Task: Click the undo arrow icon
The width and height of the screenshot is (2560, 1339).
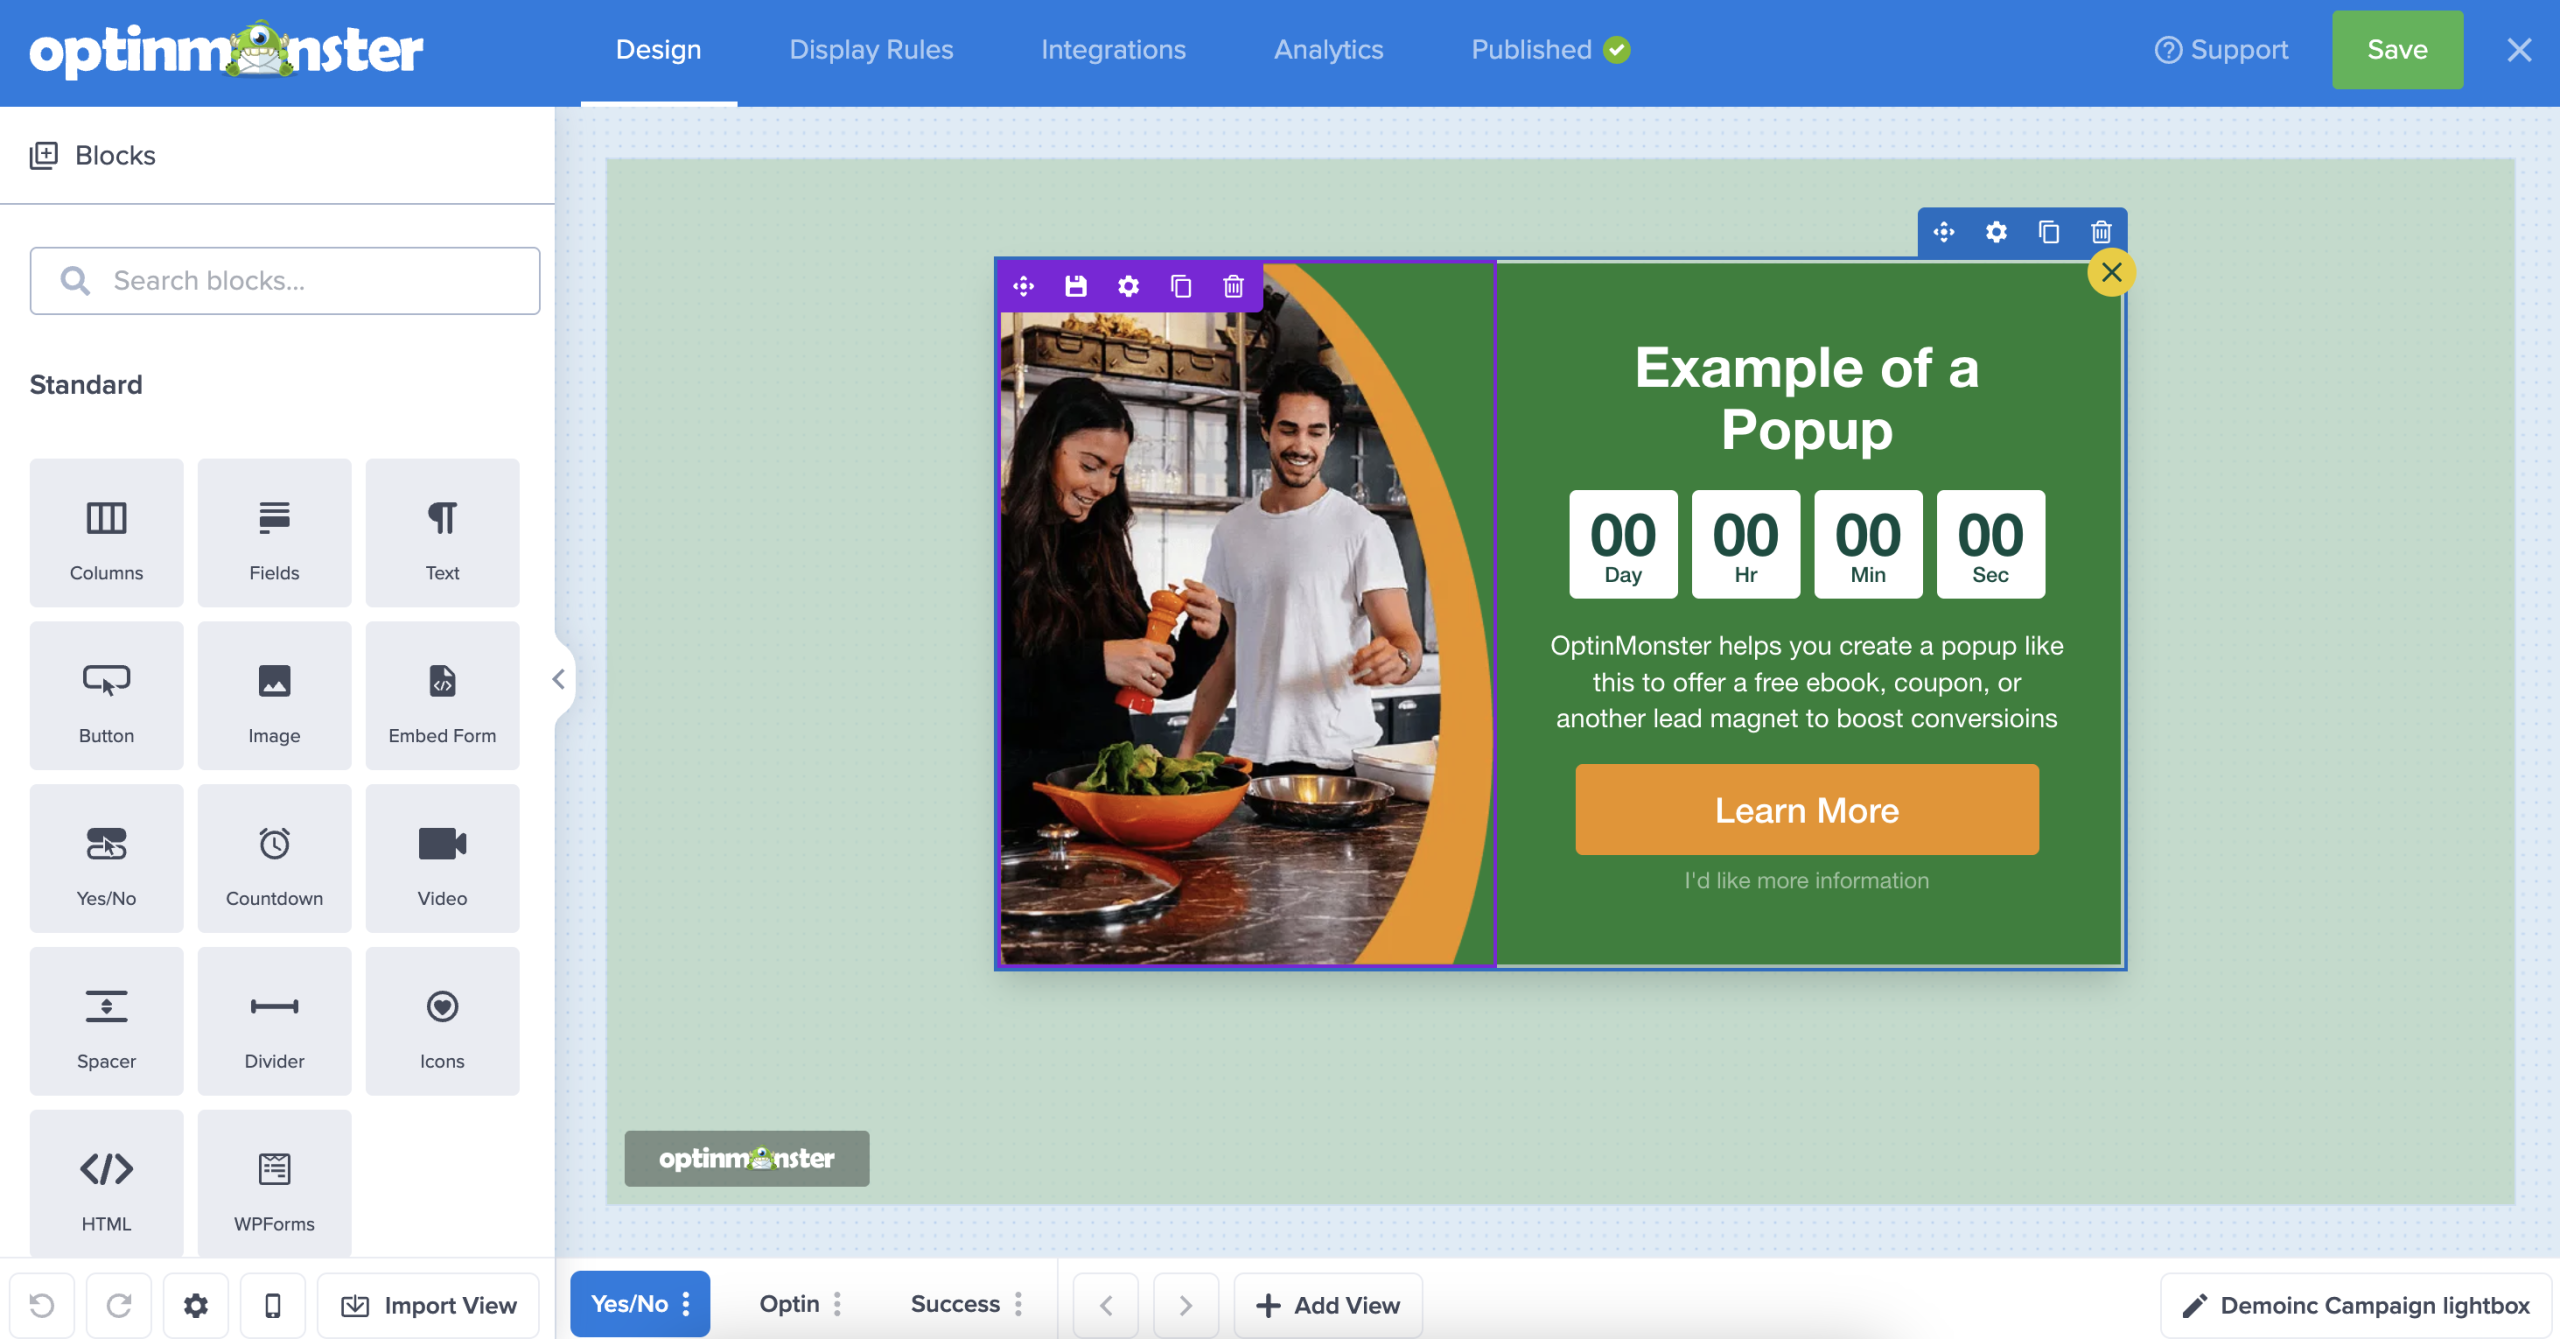Action: (42, 1305)
